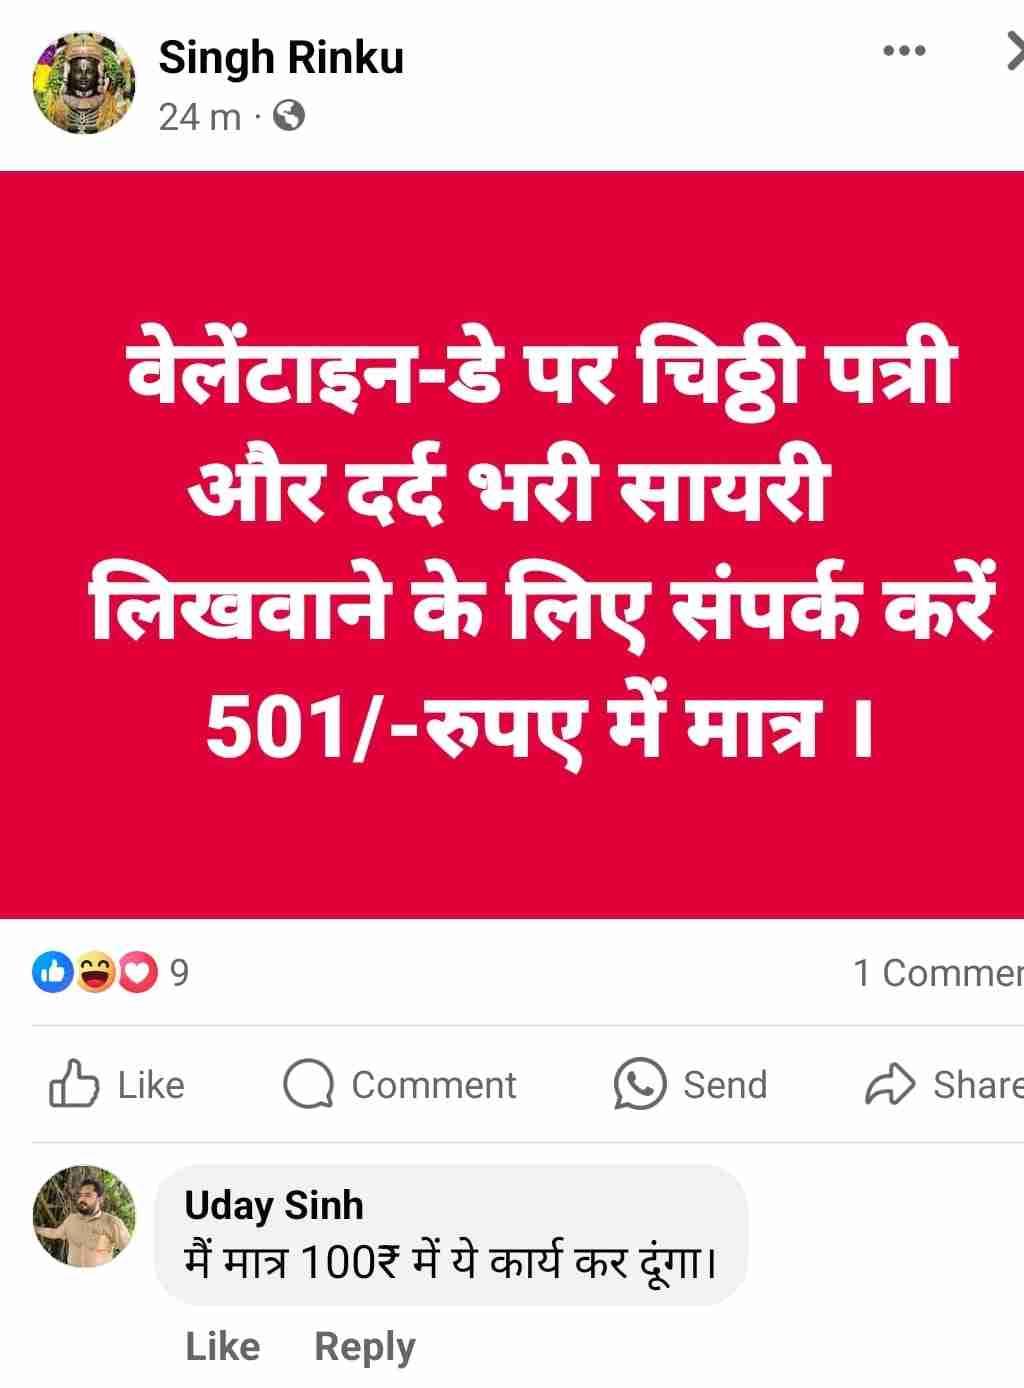Open Uday Sinh's commenter avatar
The height and width of the screenshot is (1388, 1024).
coord(84,1216)
